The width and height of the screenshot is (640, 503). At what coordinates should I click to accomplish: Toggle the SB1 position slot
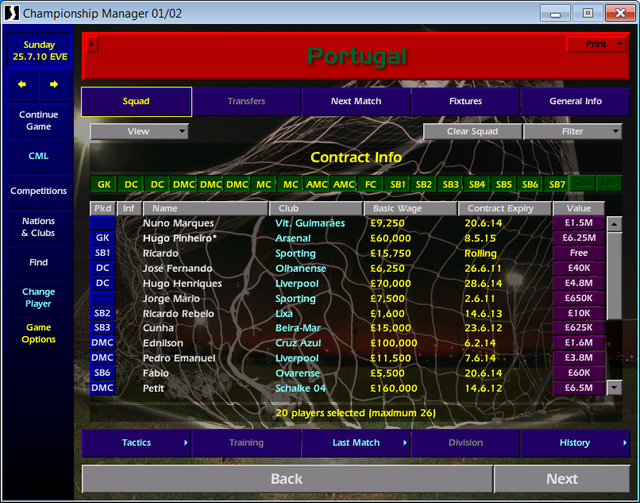pyautogui.click(x=397, y=185)
